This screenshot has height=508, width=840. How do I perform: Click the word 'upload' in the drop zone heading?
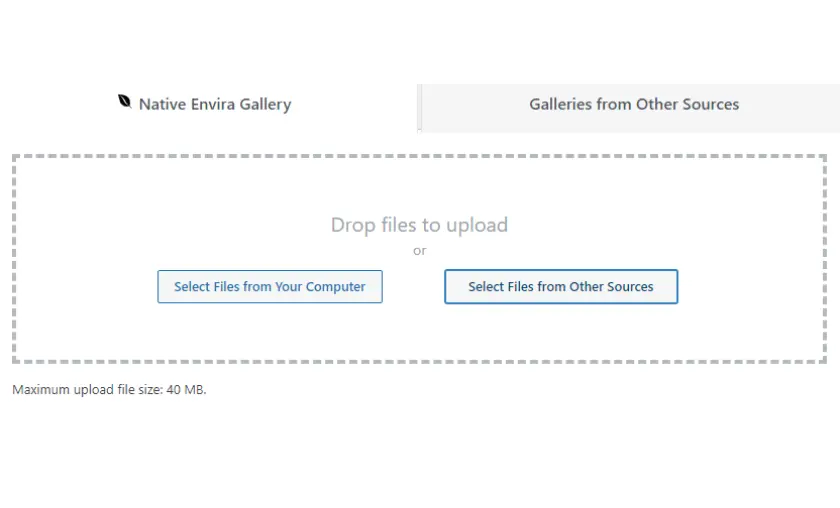[x=476, y=225]
